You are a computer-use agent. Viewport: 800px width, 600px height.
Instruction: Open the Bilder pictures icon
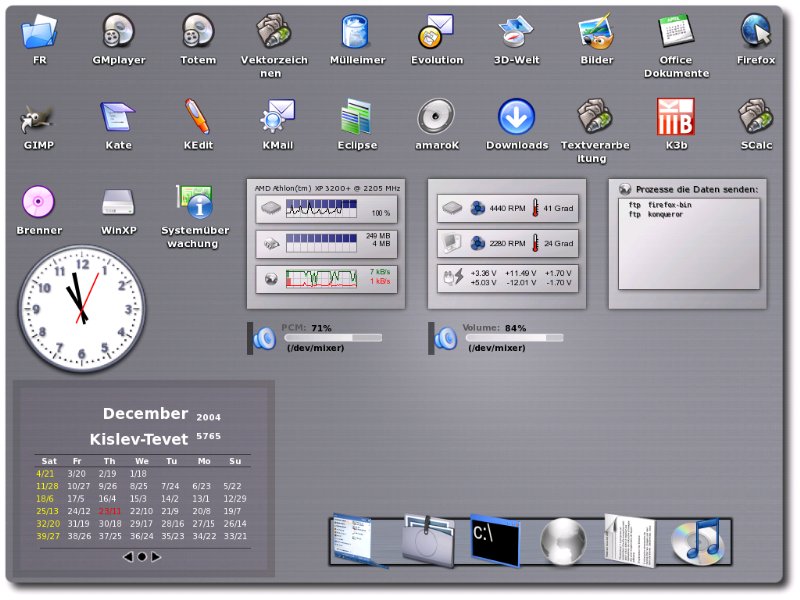(x=596, y=31)
